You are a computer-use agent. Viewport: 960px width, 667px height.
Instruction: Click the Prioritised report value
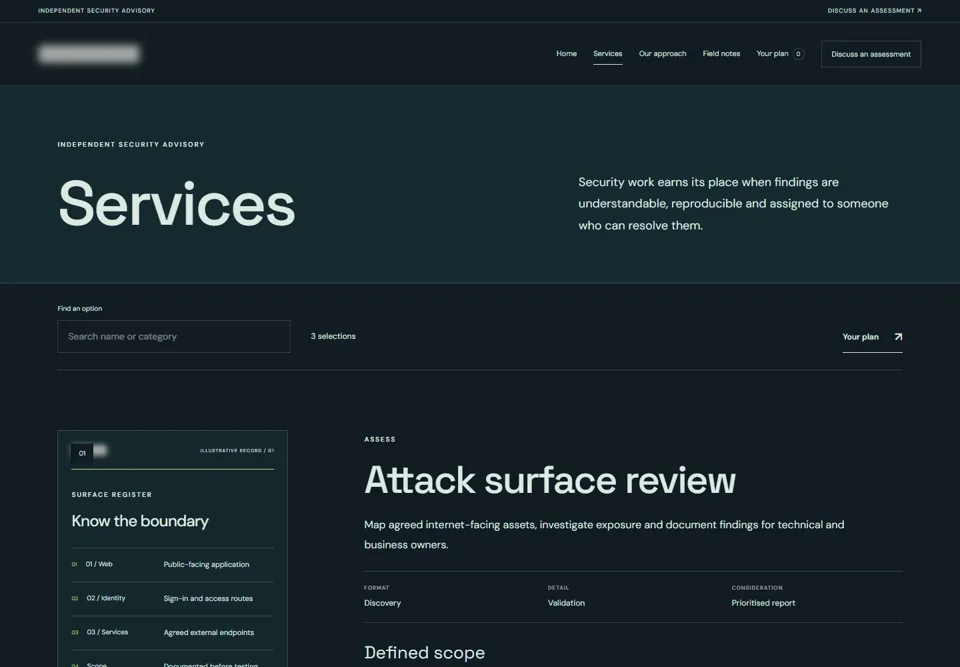click(x=763, y=603)
